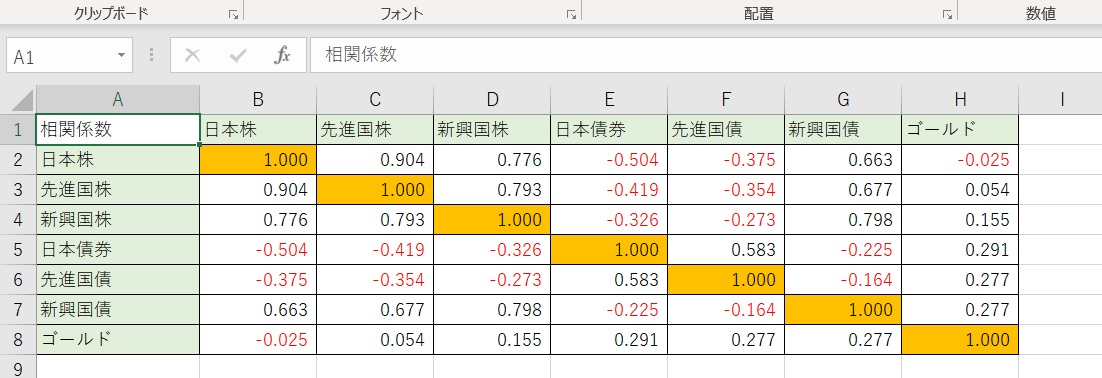Screen dimensions: 1102x378
Task: Click row label cell A3 先進国株
Action: (118, 190)
